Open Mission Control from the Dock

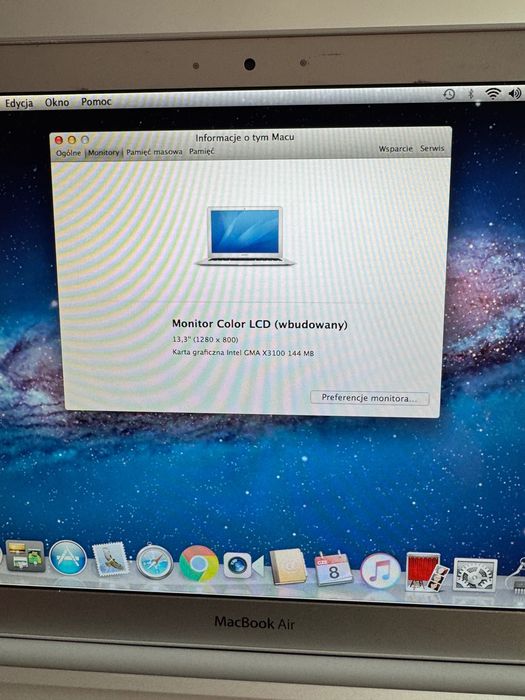point(25,556)
